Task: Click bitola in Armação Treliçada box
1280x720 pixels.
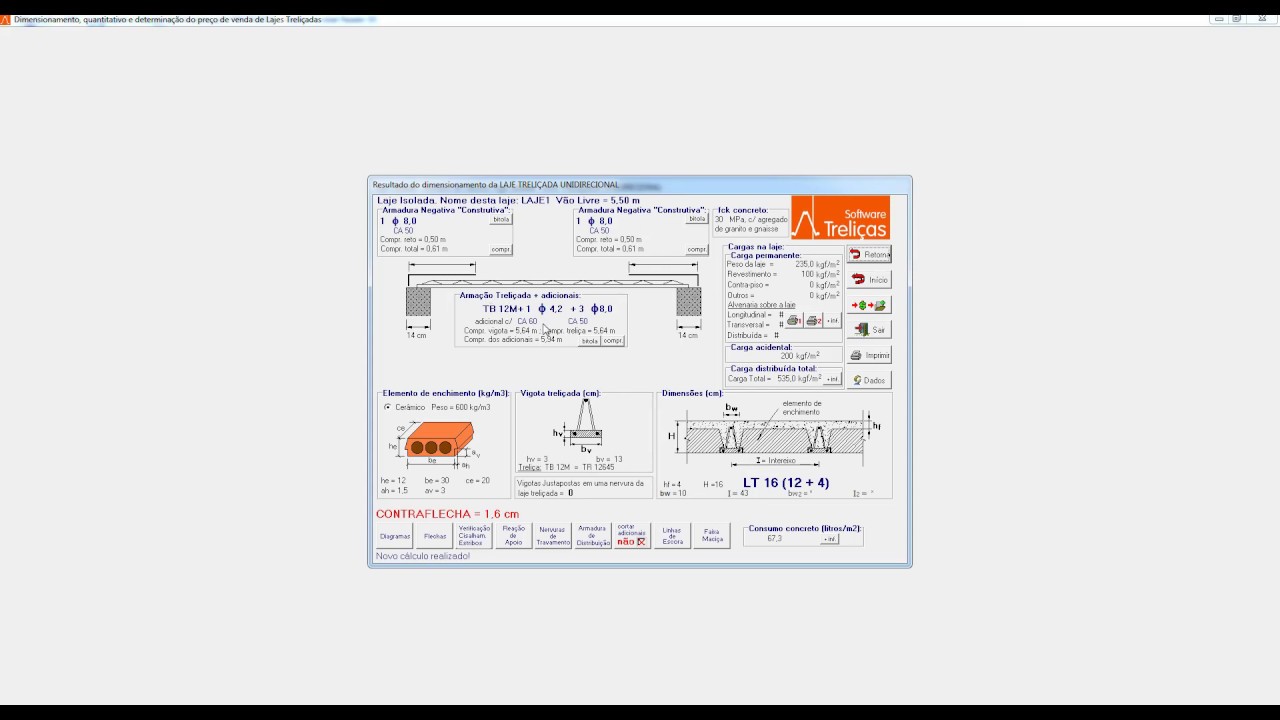Action: pyautogui.click(x=590, y=341)
